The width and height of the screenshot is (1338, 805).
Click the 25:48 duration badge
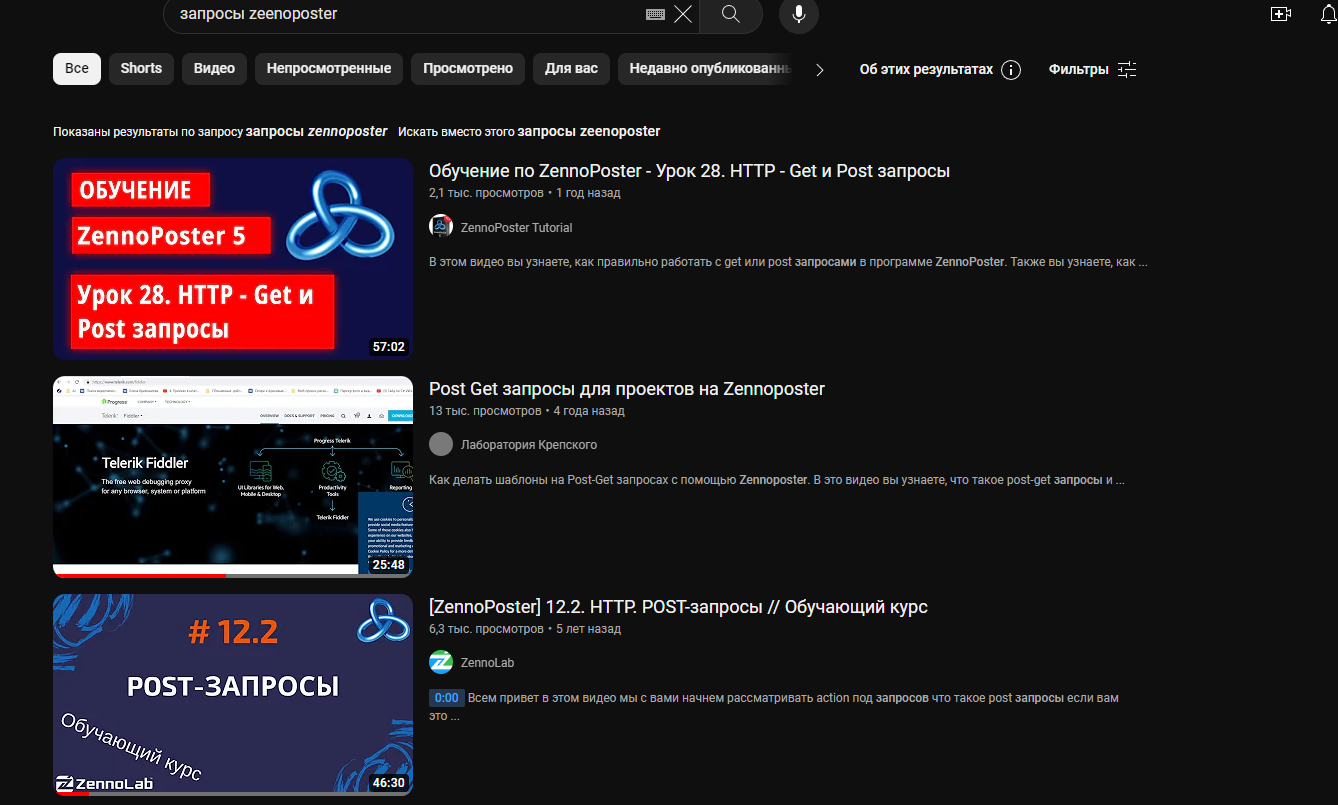tap(389, 565)
